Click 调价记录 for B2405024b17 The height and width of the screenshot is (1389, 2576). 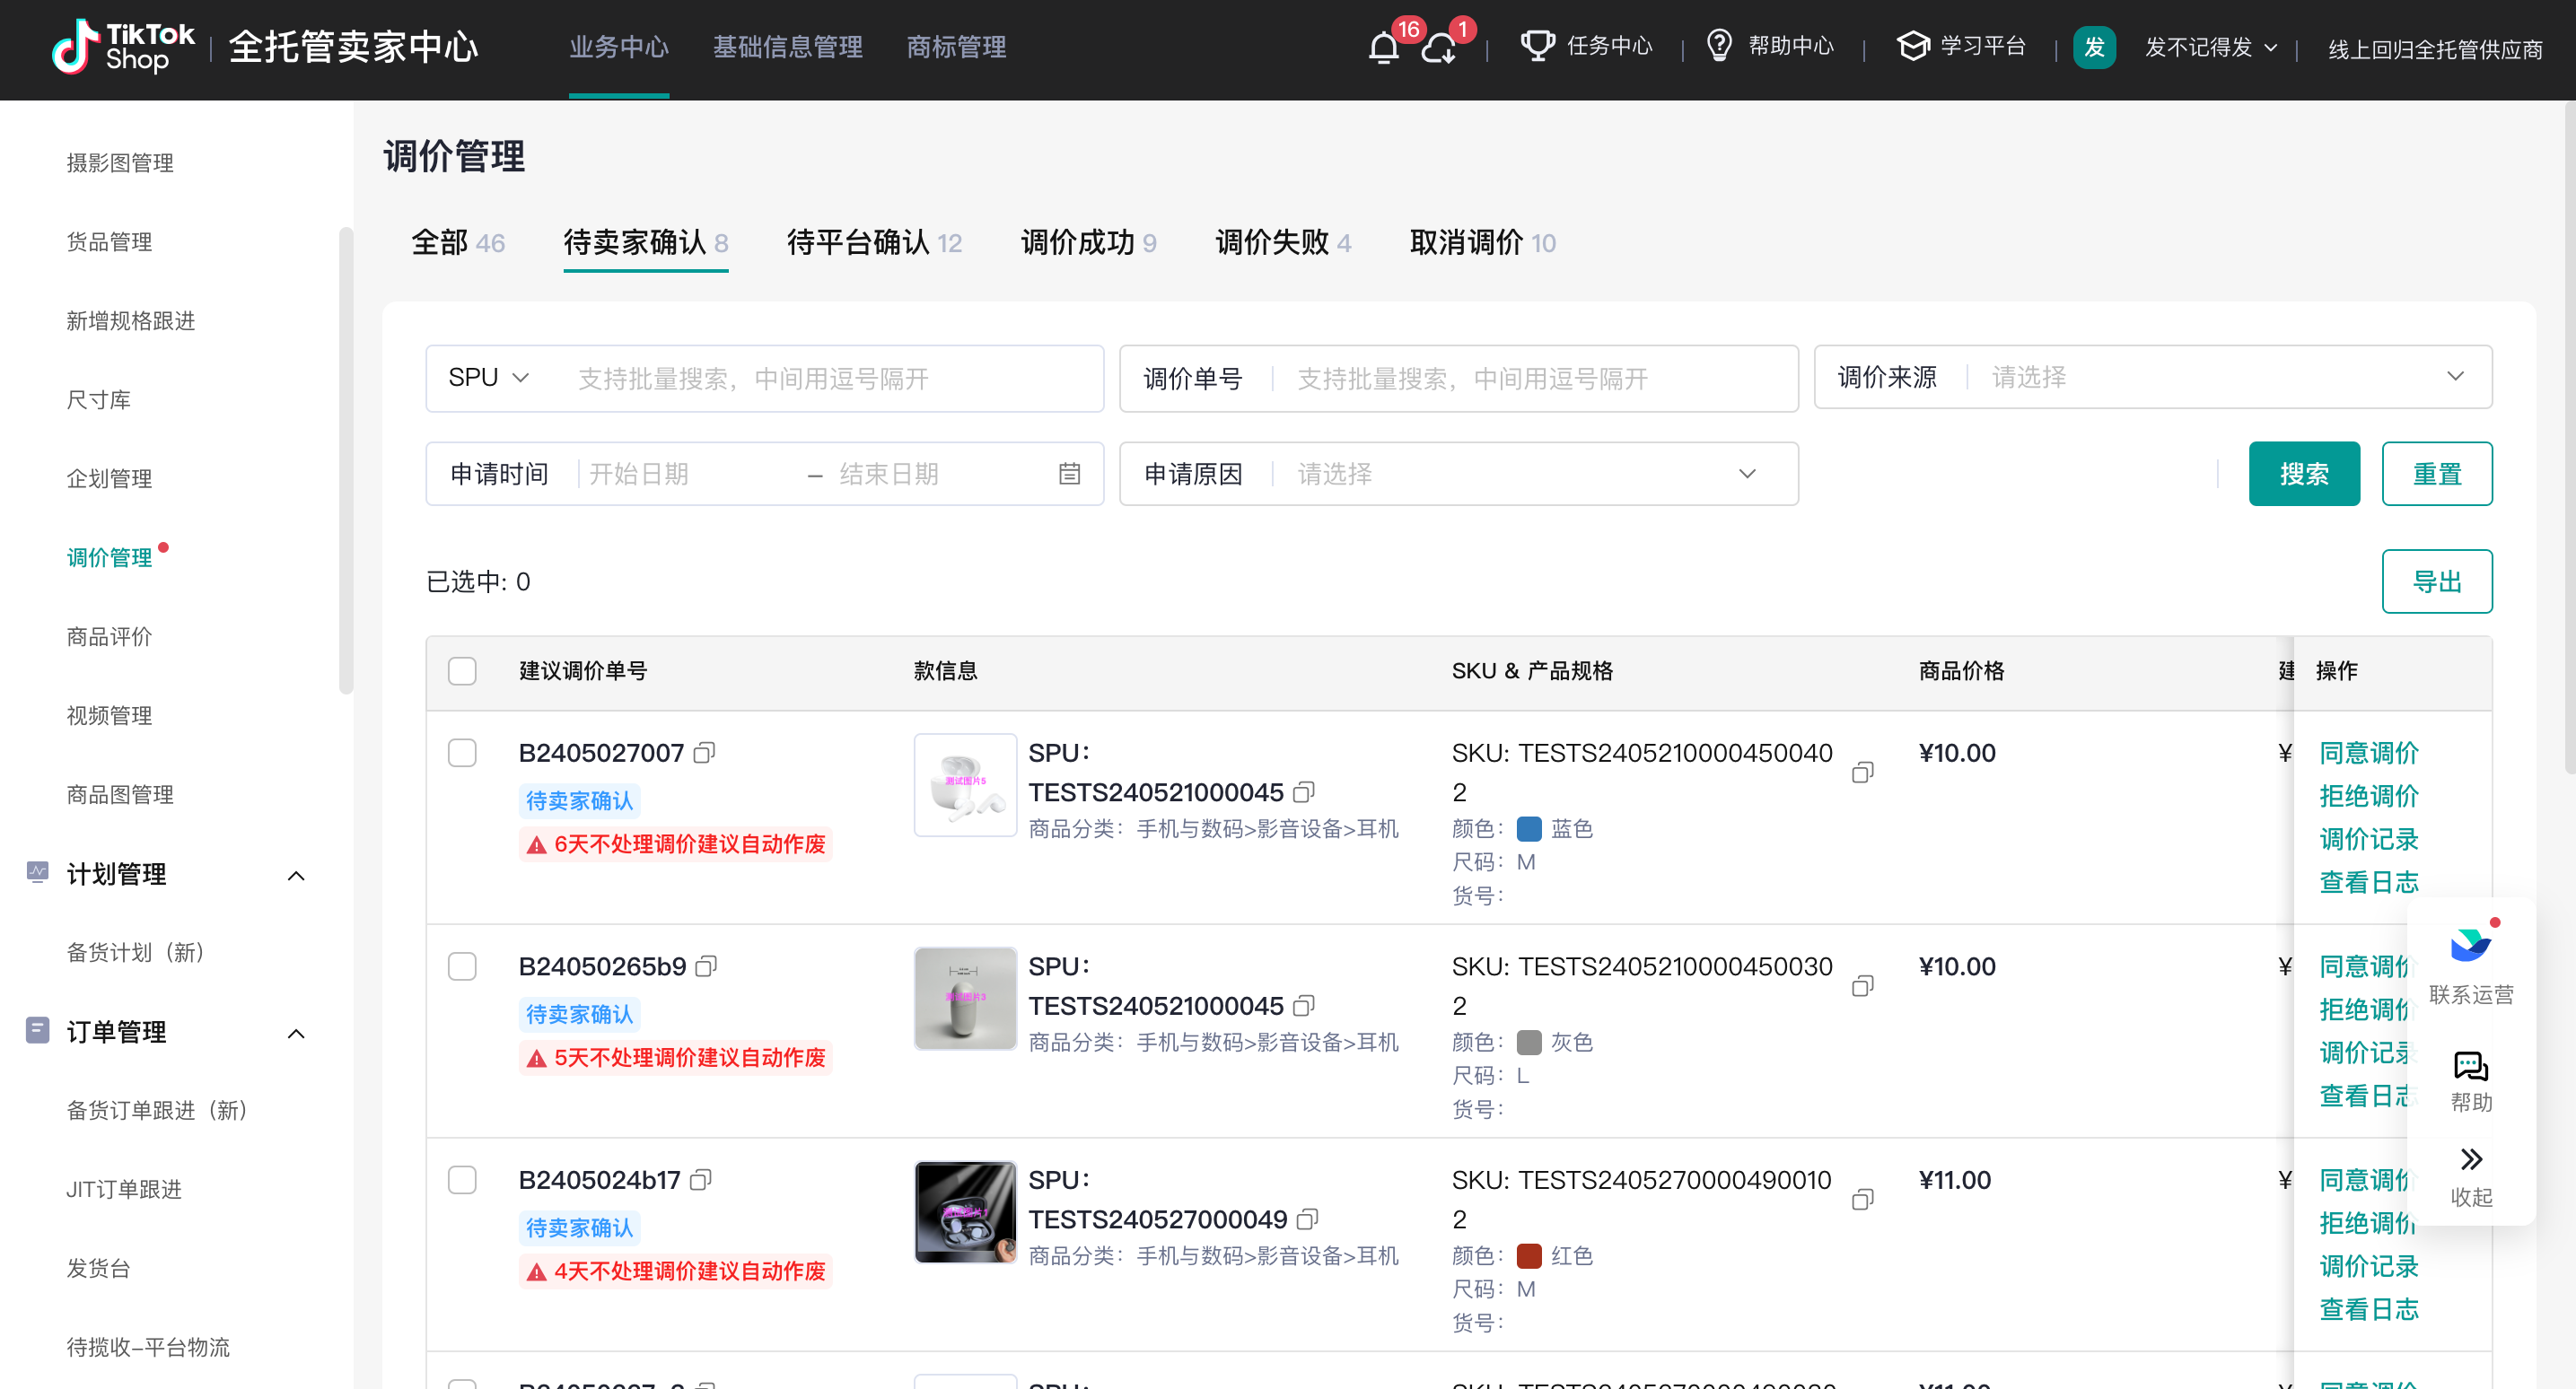click(2369, 1266)
